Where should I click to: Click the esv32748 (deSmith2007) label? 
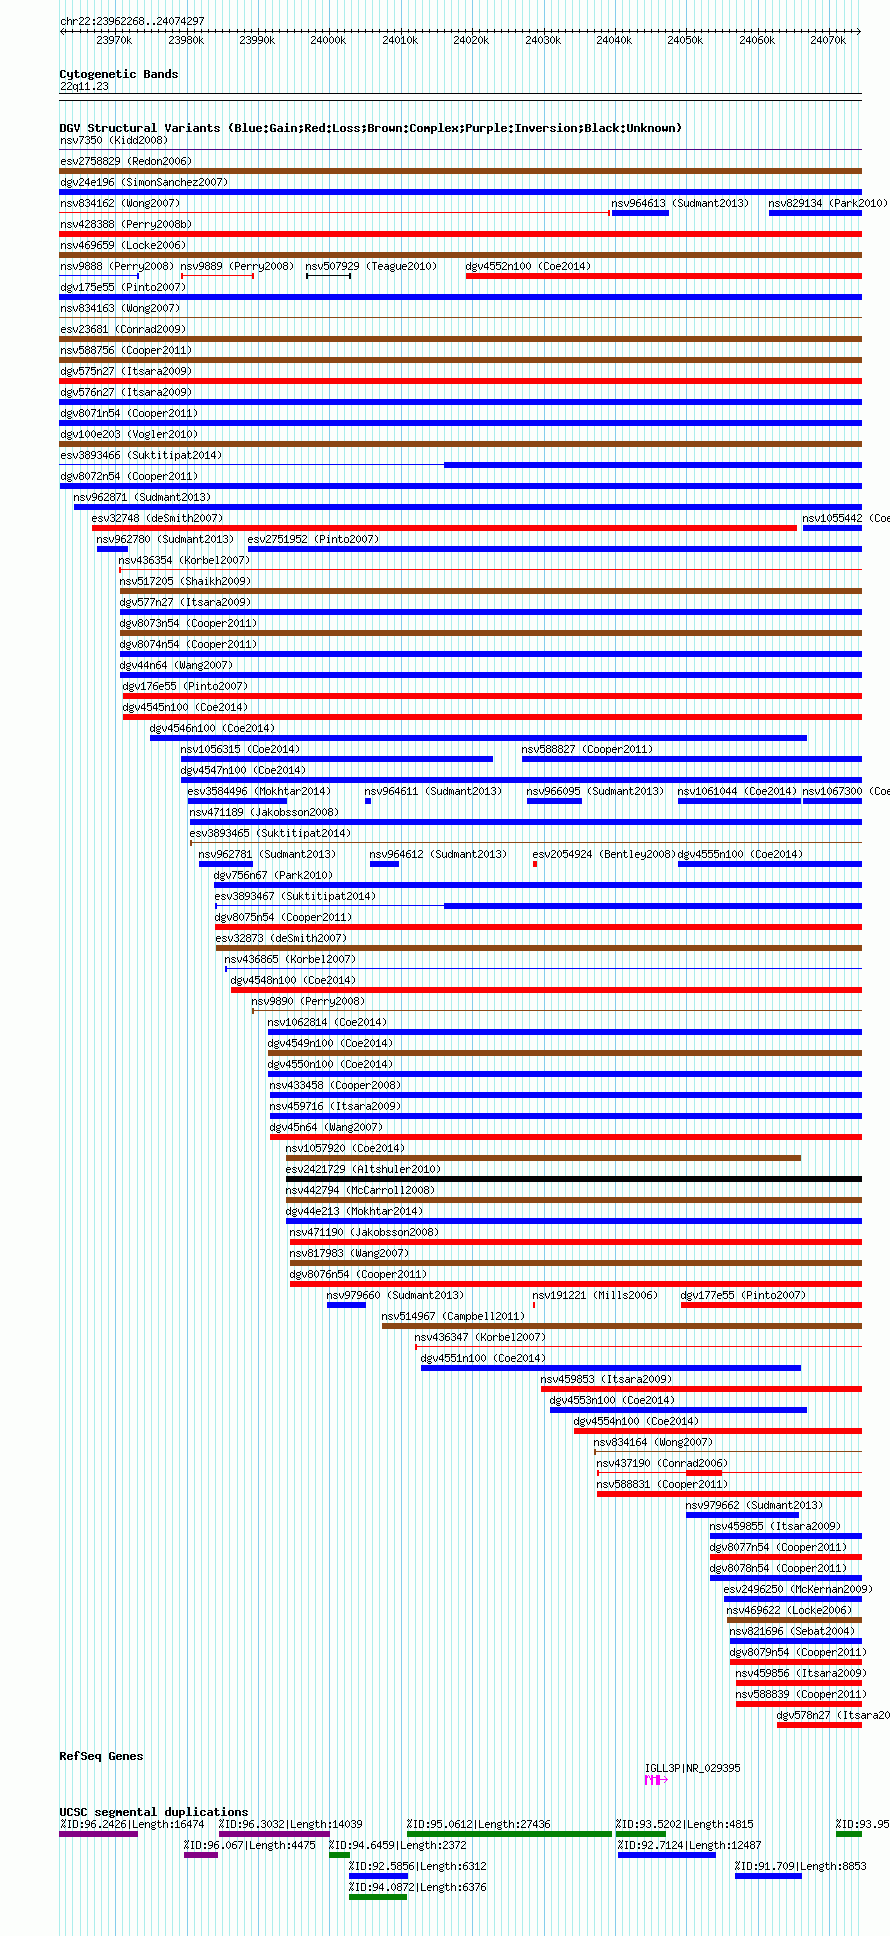pos(157,518)
